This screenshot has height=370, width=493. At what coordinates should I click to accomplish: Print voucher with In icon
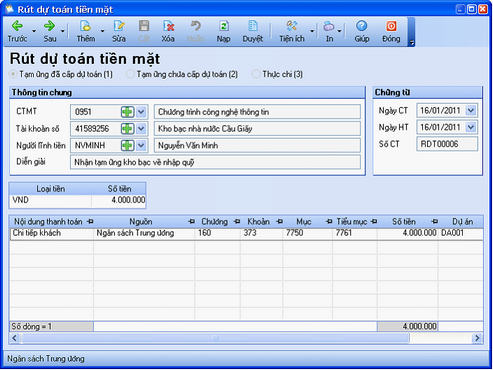pyautogui.click(x=329, y=26)
